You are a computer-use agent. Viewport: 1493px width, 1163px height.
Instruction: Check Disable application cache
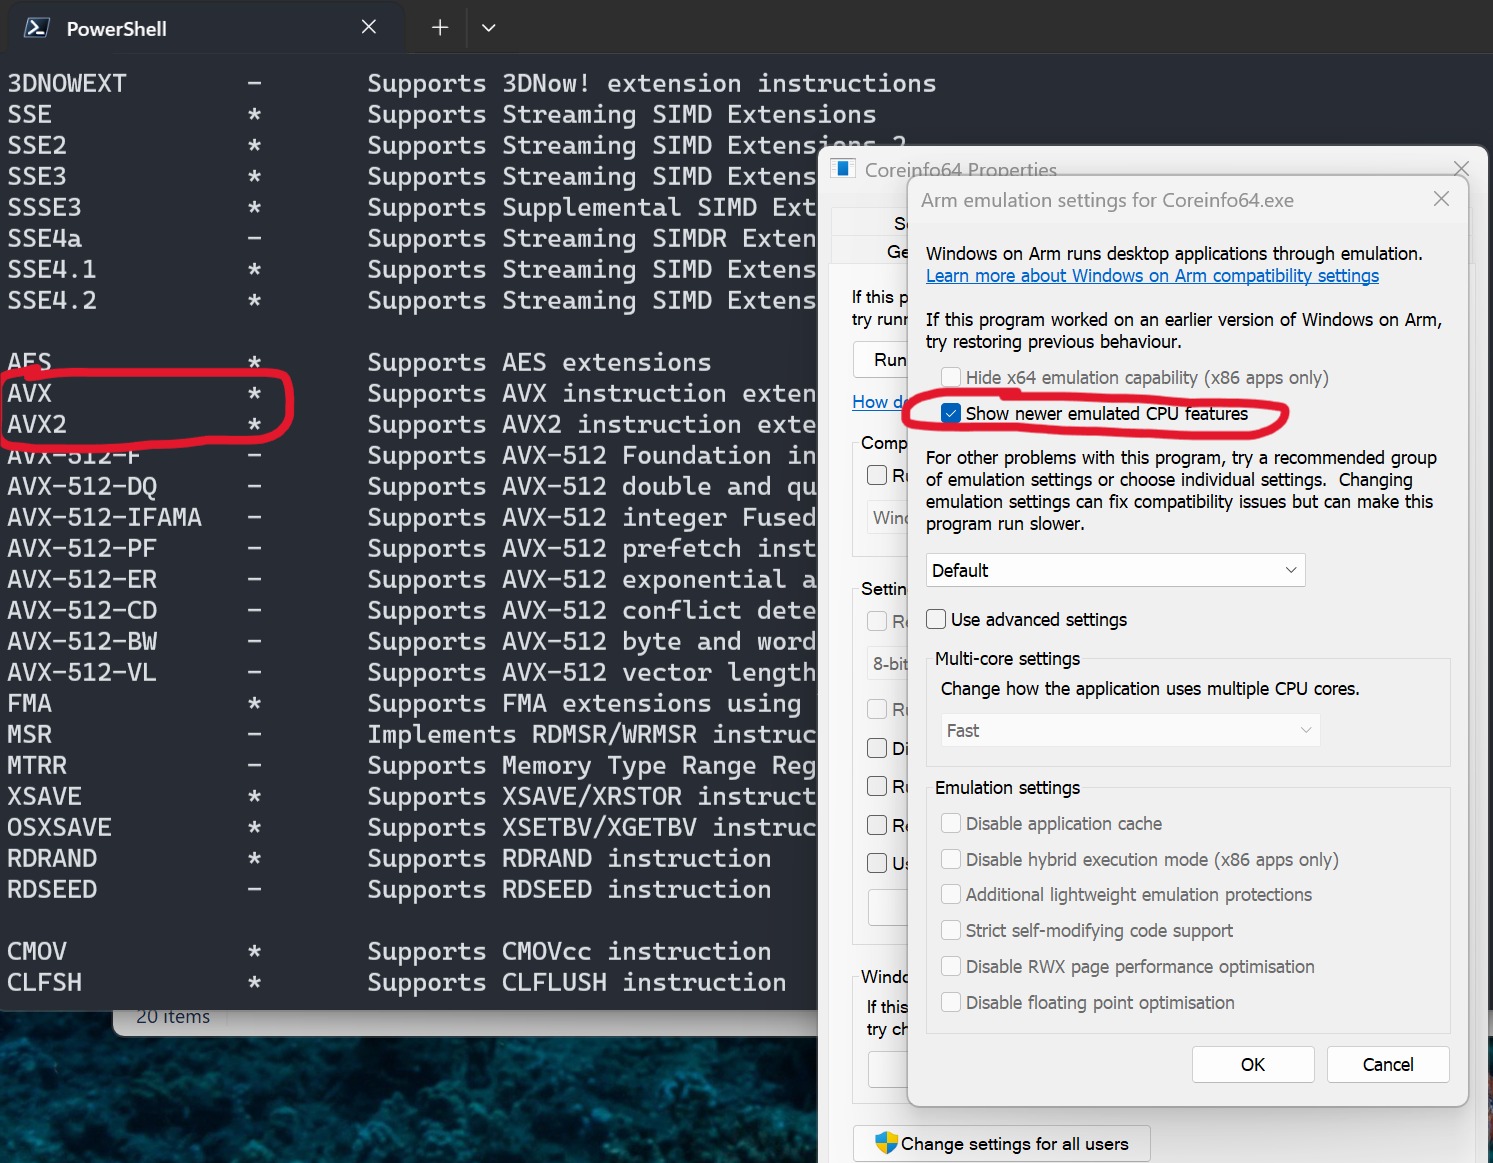click(950, 823)
